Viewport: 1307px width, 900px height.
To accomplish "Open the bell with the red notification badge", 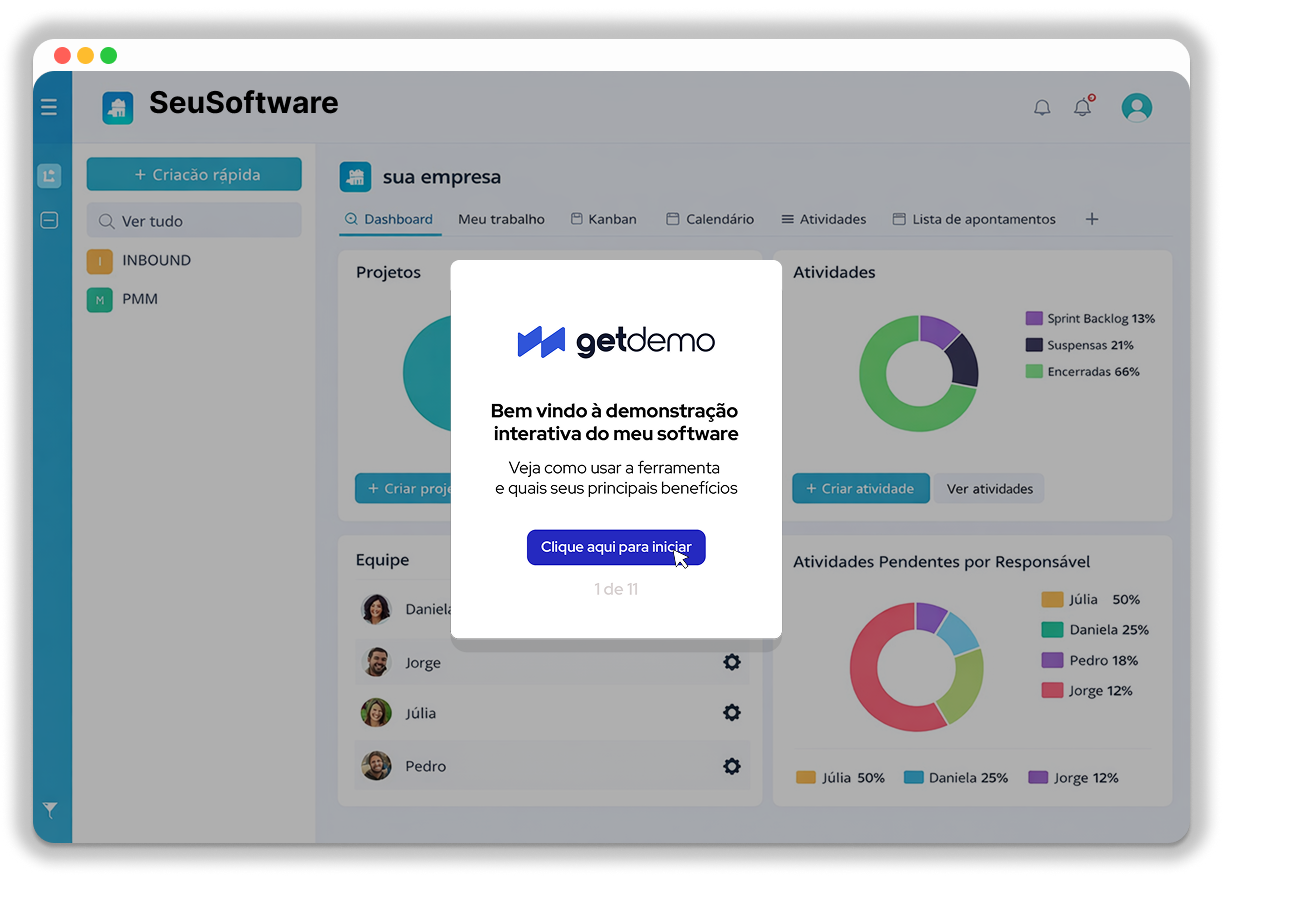I will pos(1083,106).
